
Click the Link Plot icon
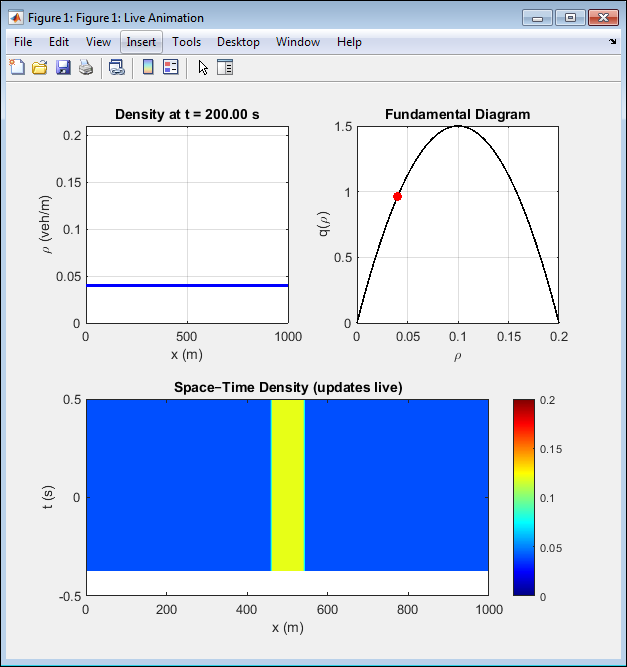click(117, 67)
